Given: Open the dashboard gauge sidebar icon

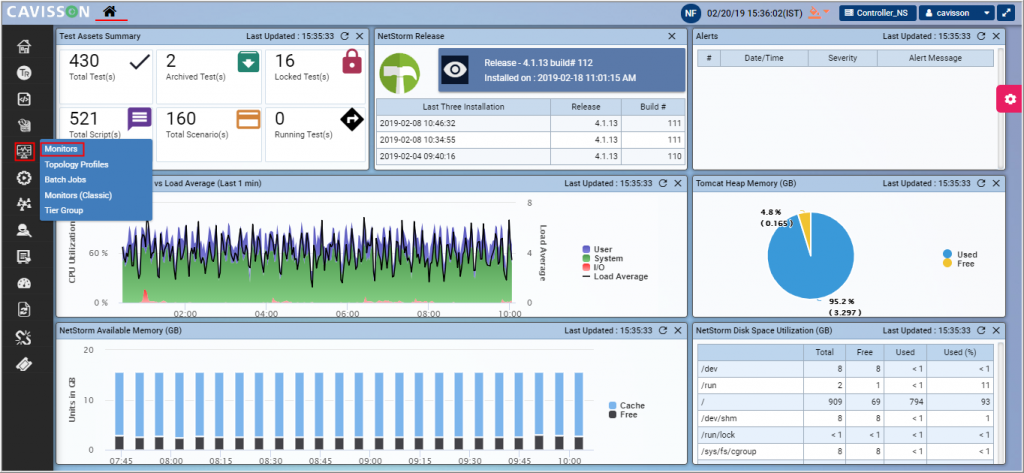Looking at the screenshot, I should [x=24, y=283].
